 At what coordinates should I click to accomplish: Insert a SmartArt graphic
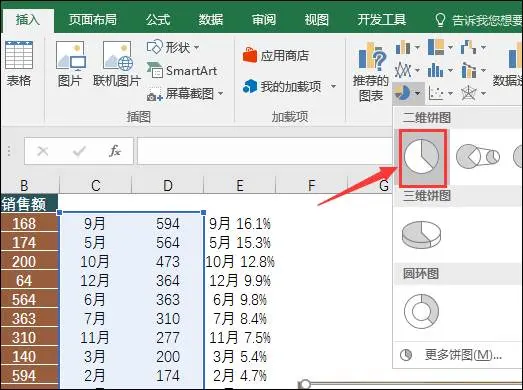pyautogui.click(x=182, y=70)
